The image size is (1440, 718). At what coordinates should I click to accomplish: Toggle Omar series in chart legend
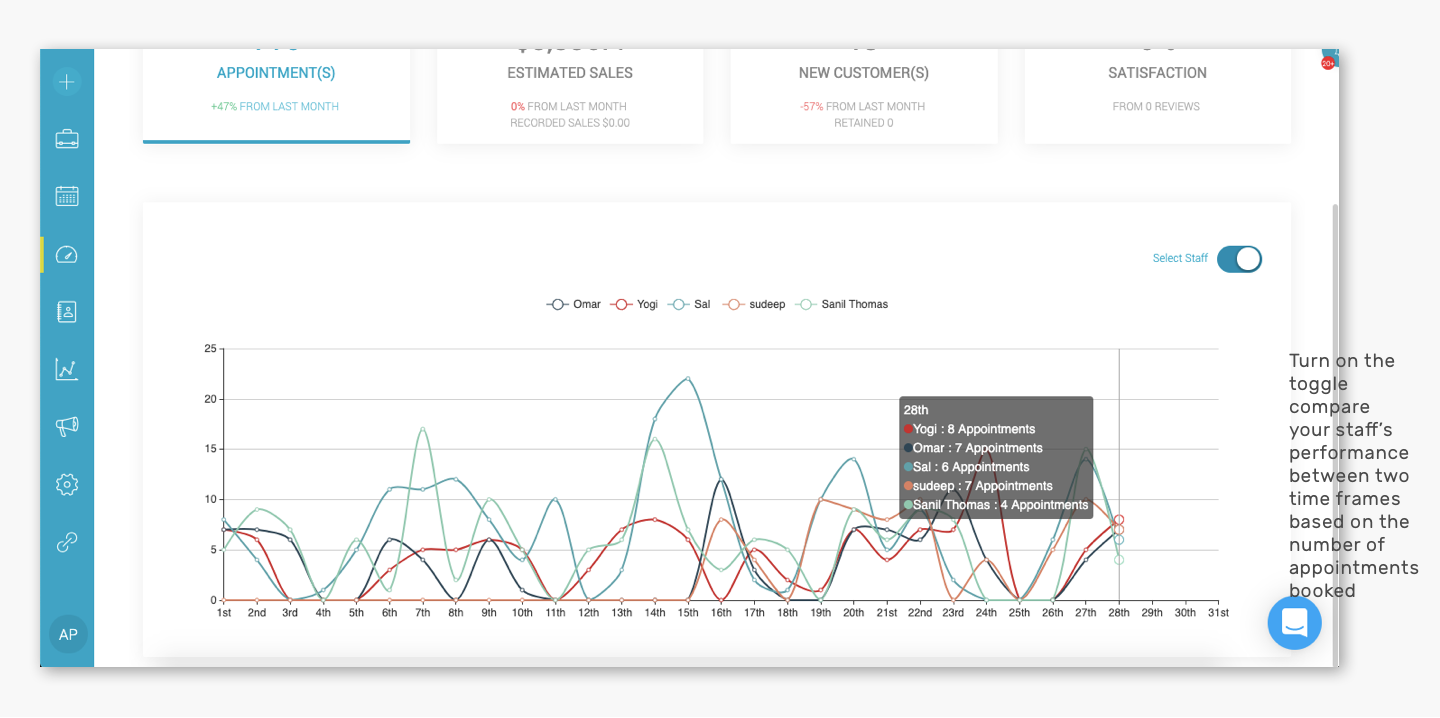coord(574,304)
